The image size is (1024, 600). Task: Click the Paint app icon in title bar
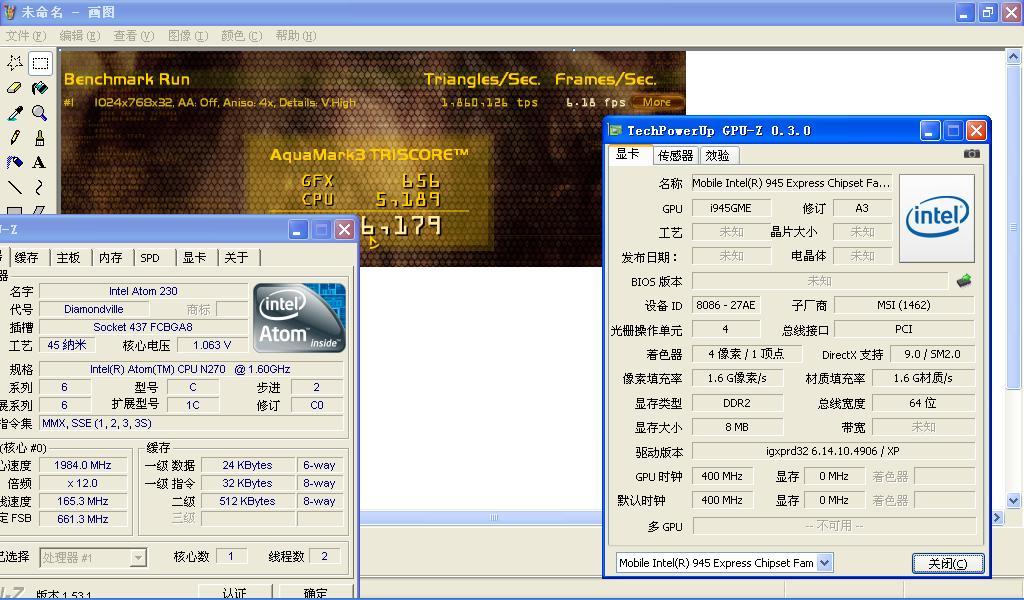pyautogui.click(x=10, y=12)
